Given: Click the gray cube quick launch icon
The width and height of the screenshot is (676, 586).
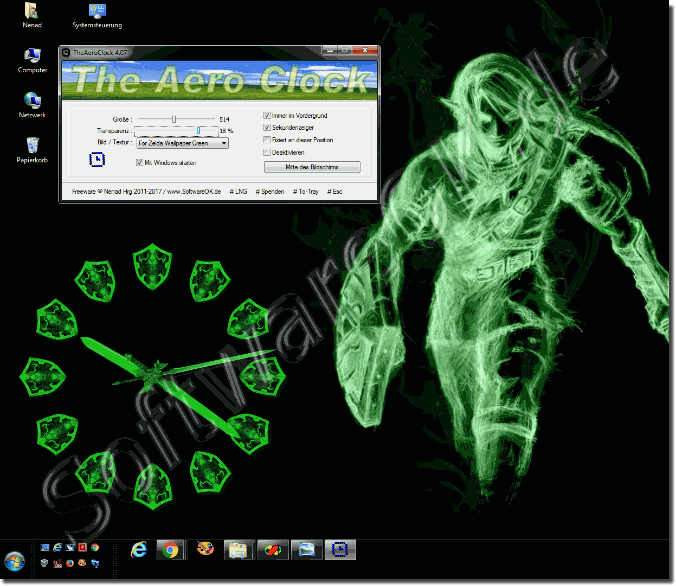Looking at the screenshot, I should pos(44,563).
